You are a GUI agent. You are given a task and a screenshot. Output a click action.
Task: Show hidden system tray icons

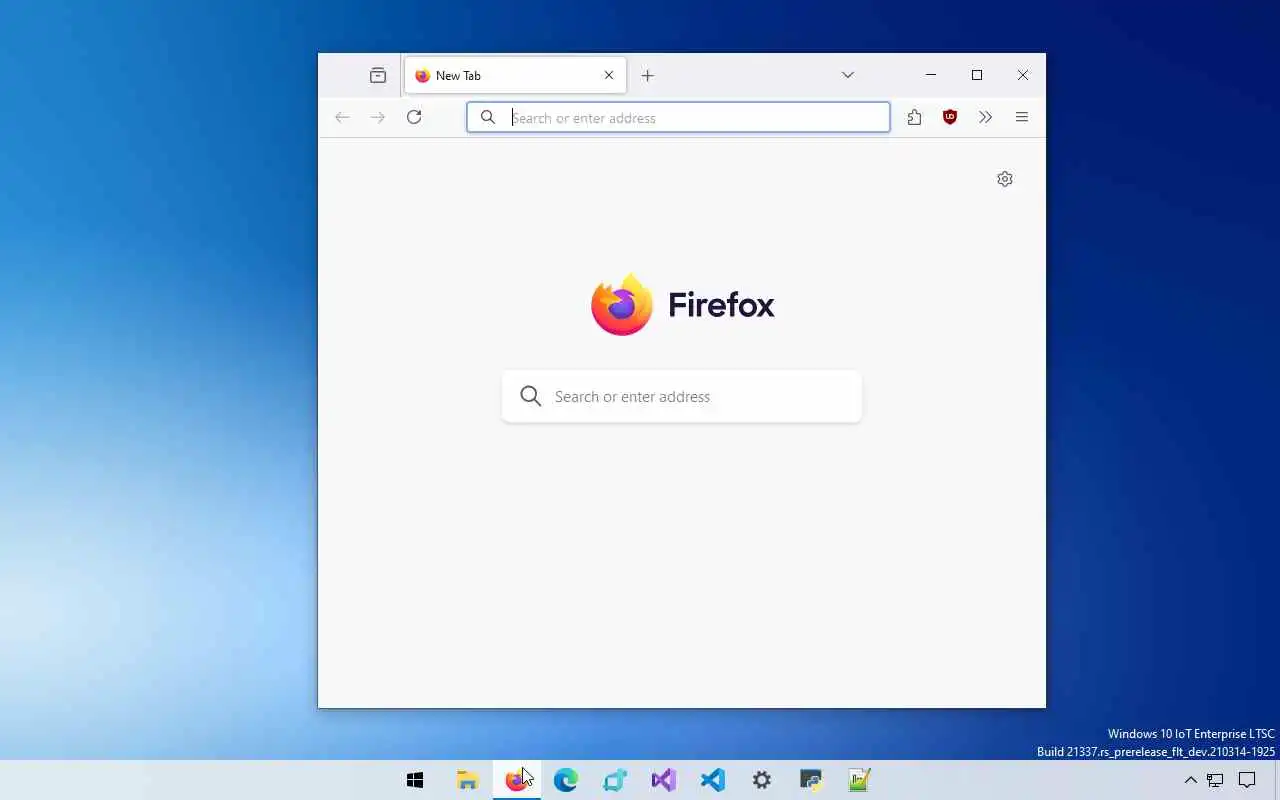(1191, 780)
